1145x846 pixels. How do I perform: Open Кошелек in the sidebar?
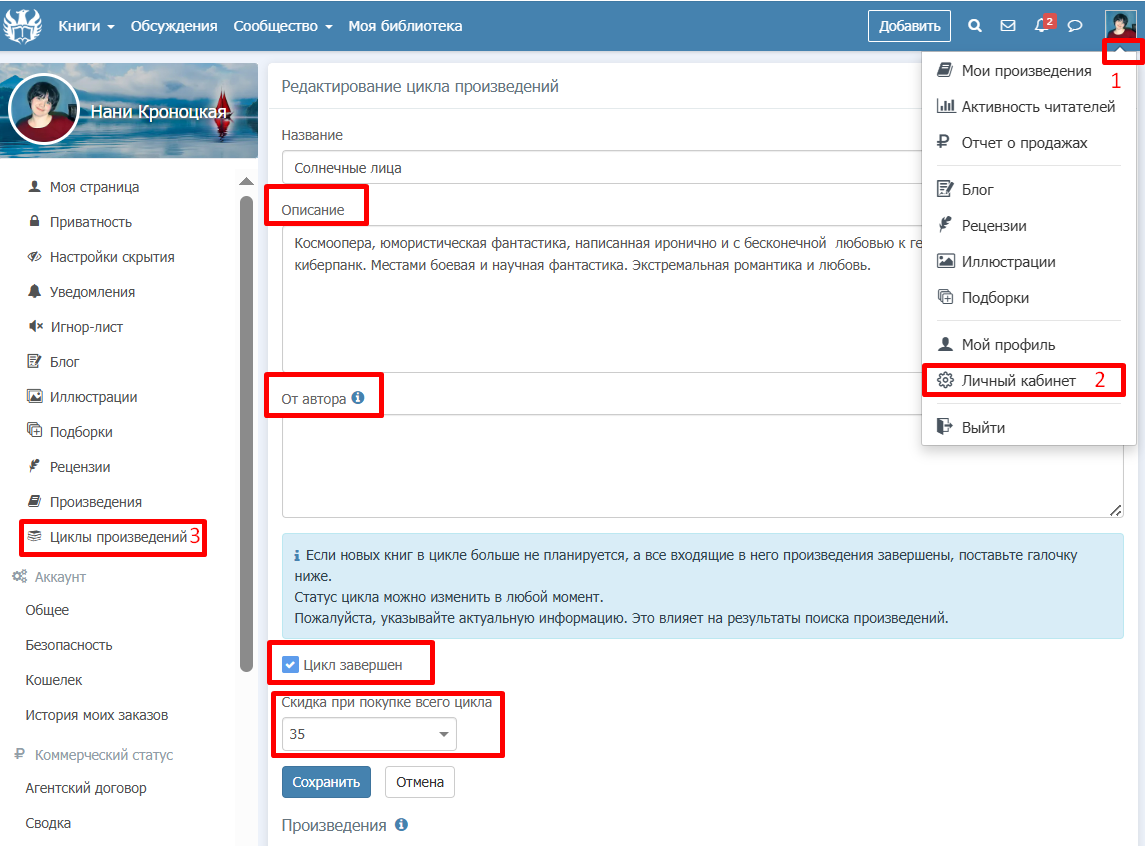pyautogui.click(x=54, y=680)
